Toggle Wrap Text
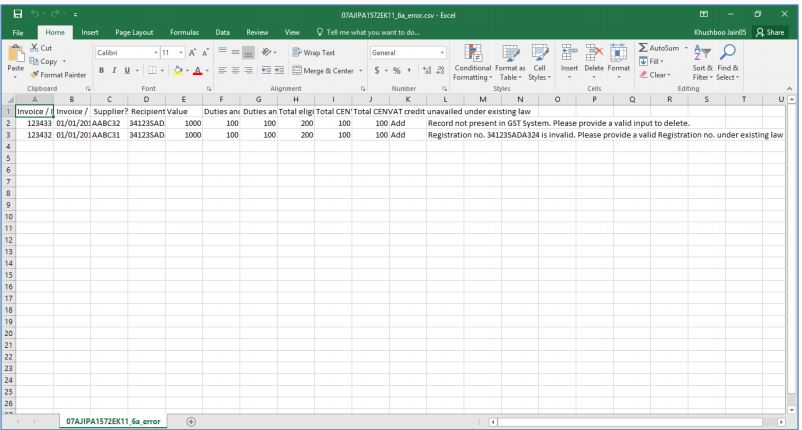 [x=314, y=52]
